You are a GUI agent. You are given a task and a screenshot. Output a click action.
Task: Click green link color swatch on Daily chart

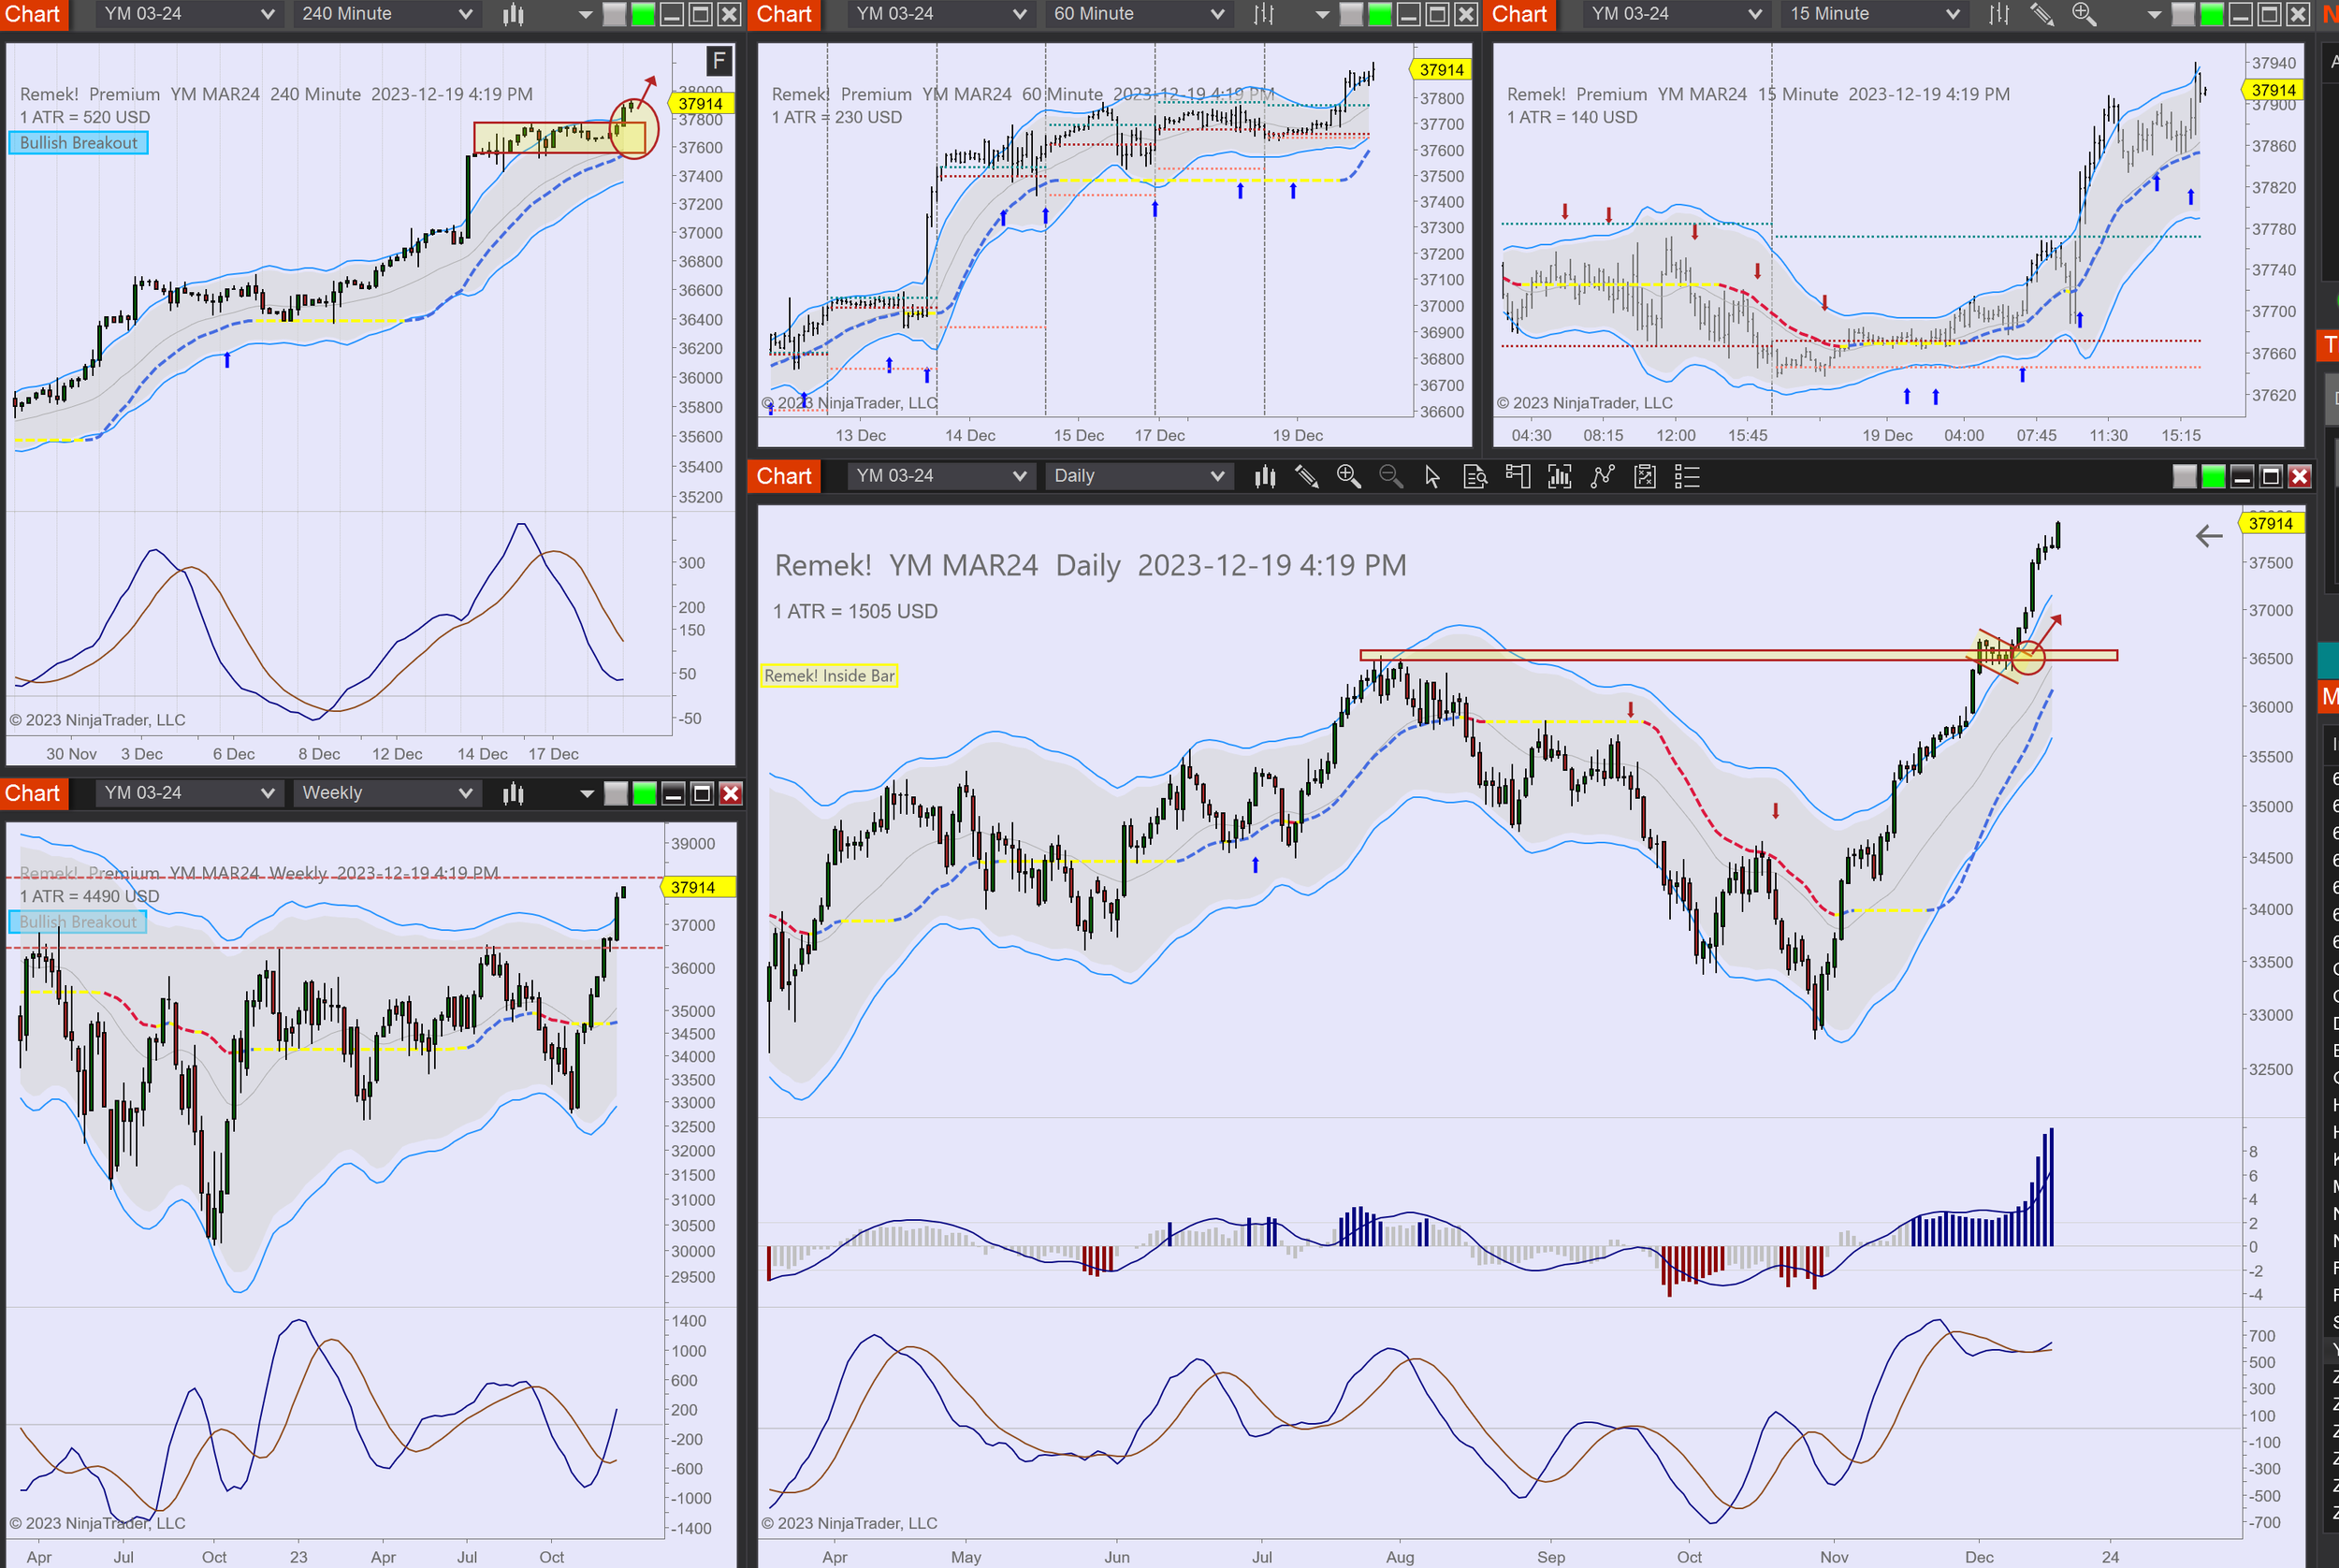click(2213, 477)
